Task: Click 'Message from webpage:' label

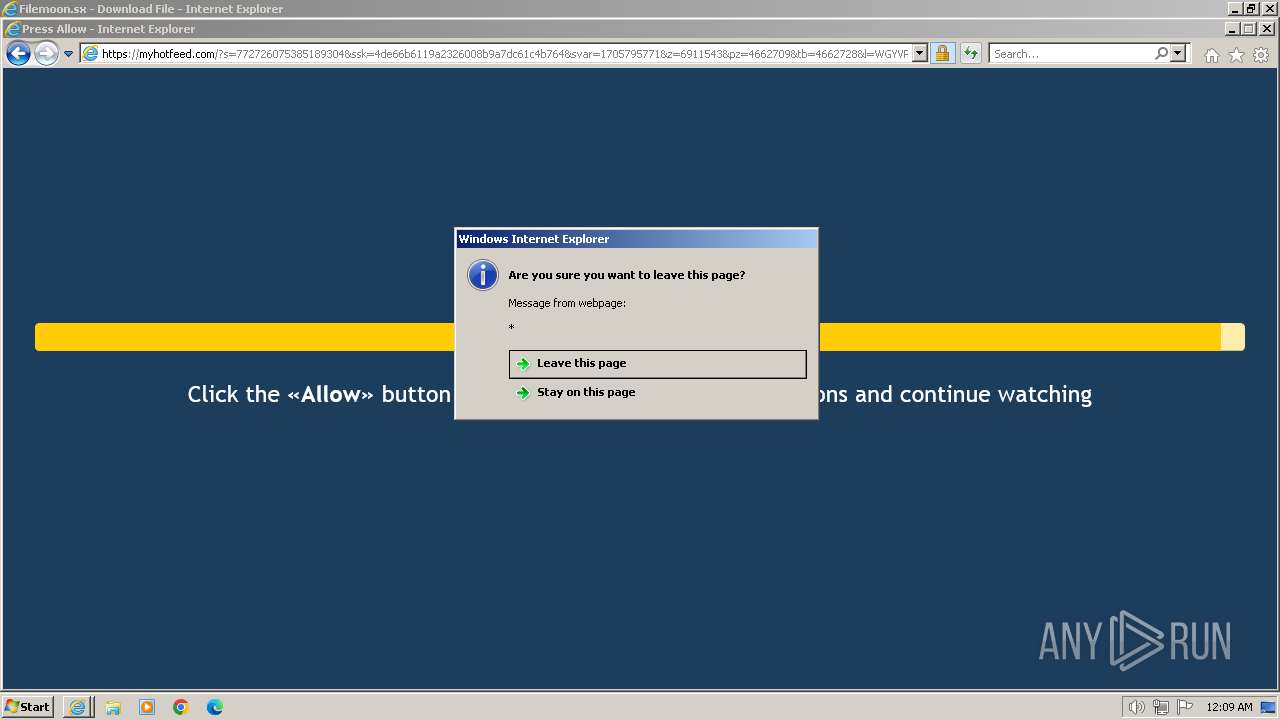Action: pos(567,303)
